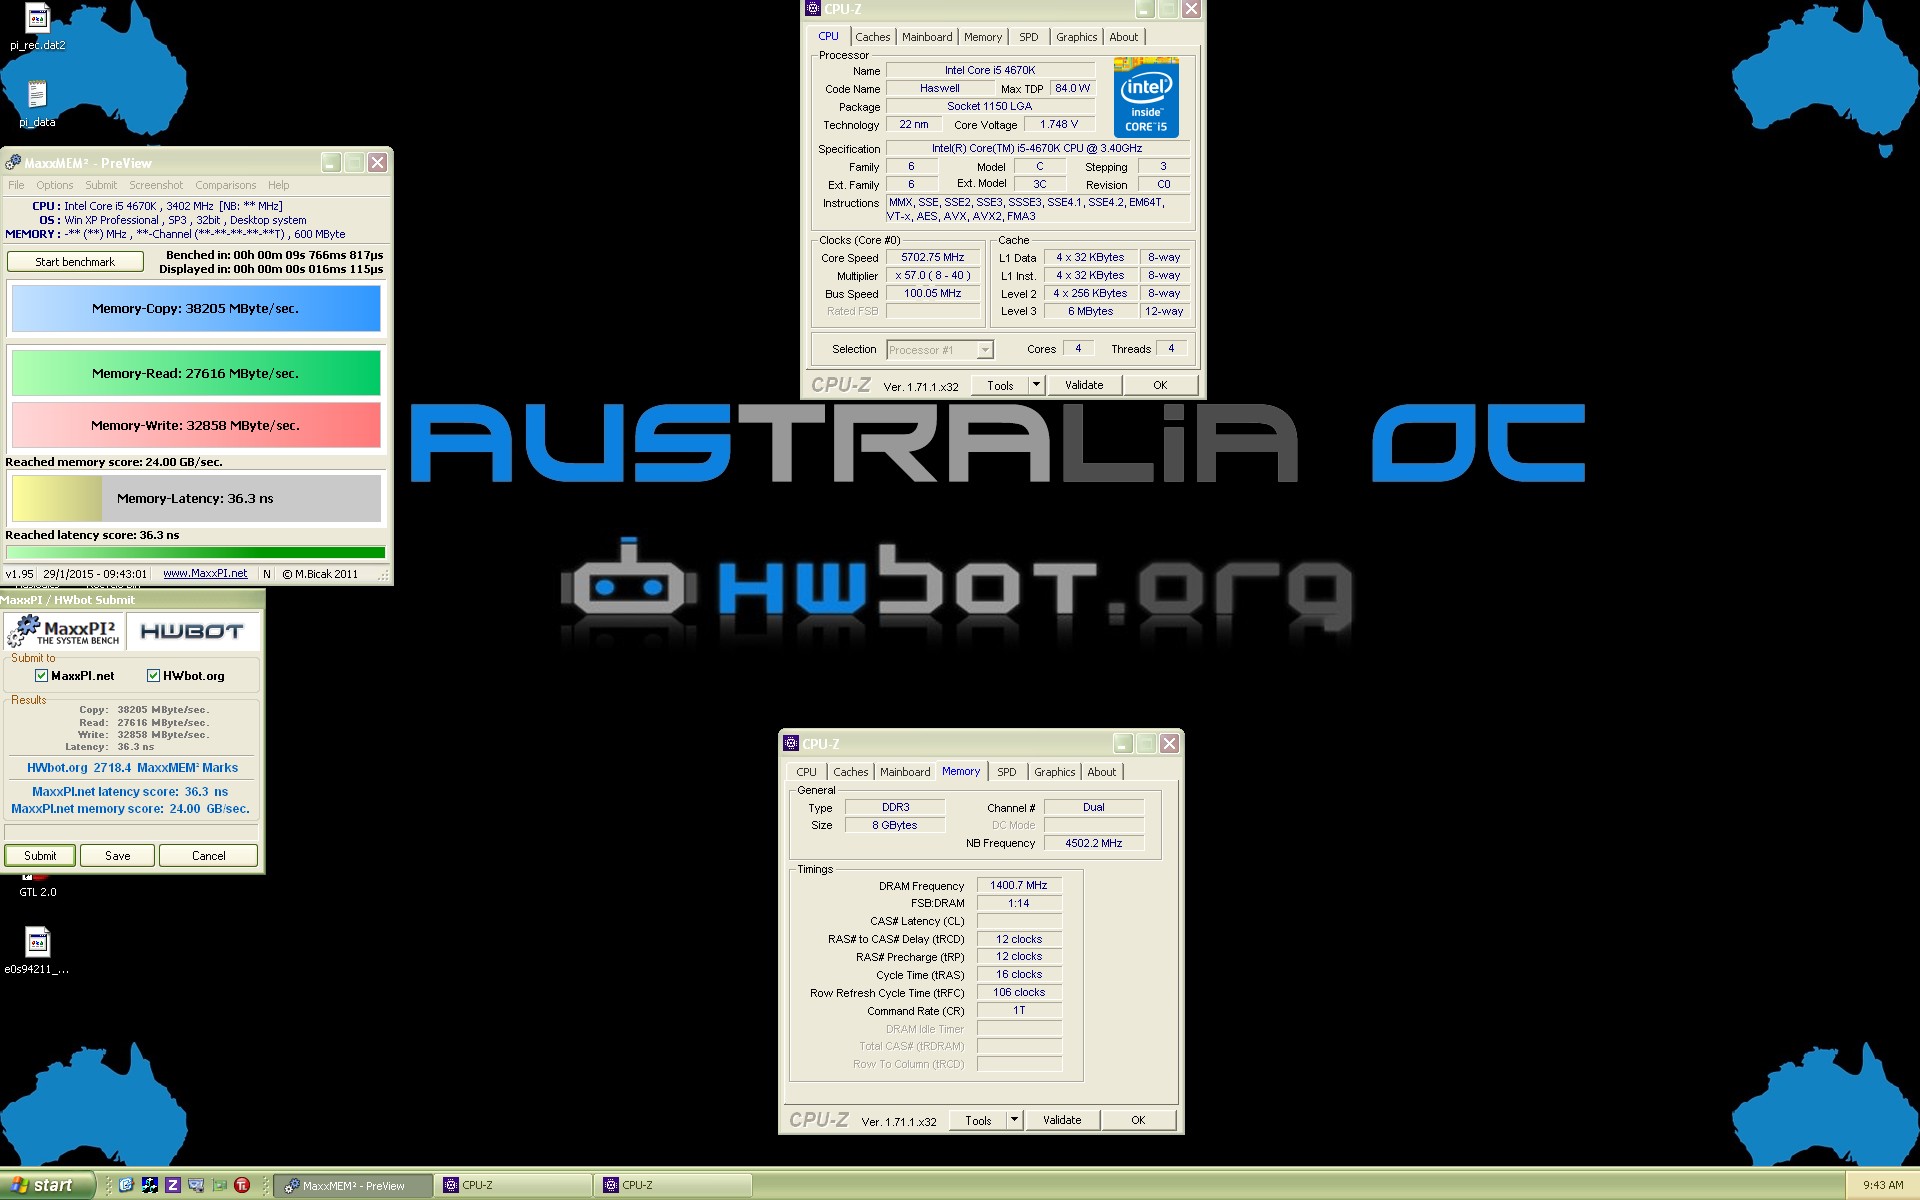Switch to Graphics tab in top CPU-Z
1920x1200 pixels.
coord(1077,37)
